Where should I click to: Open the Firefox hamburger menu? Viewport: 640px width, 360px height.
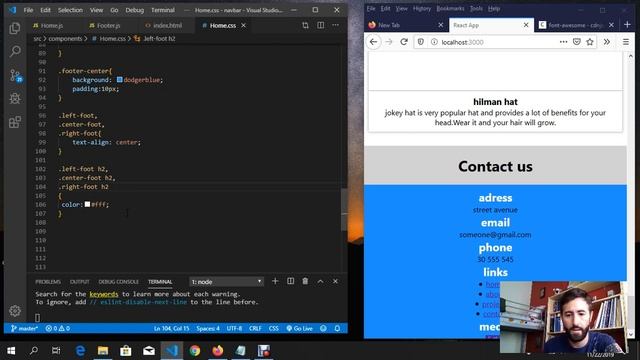(626, 42)
